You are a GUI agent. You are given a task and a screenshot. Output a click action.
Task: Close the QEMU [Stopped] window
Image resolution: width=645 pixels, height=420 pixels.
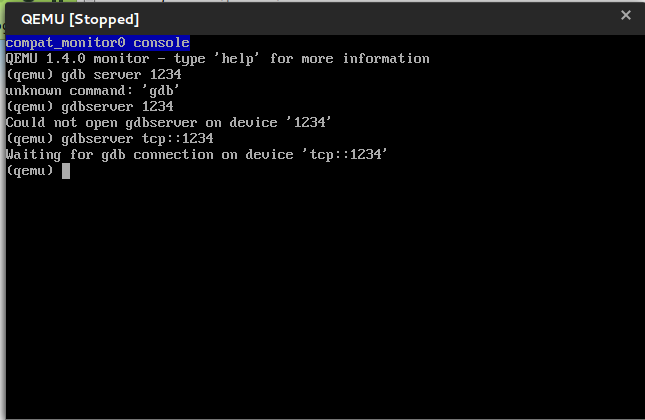click(x=626, y=15)
